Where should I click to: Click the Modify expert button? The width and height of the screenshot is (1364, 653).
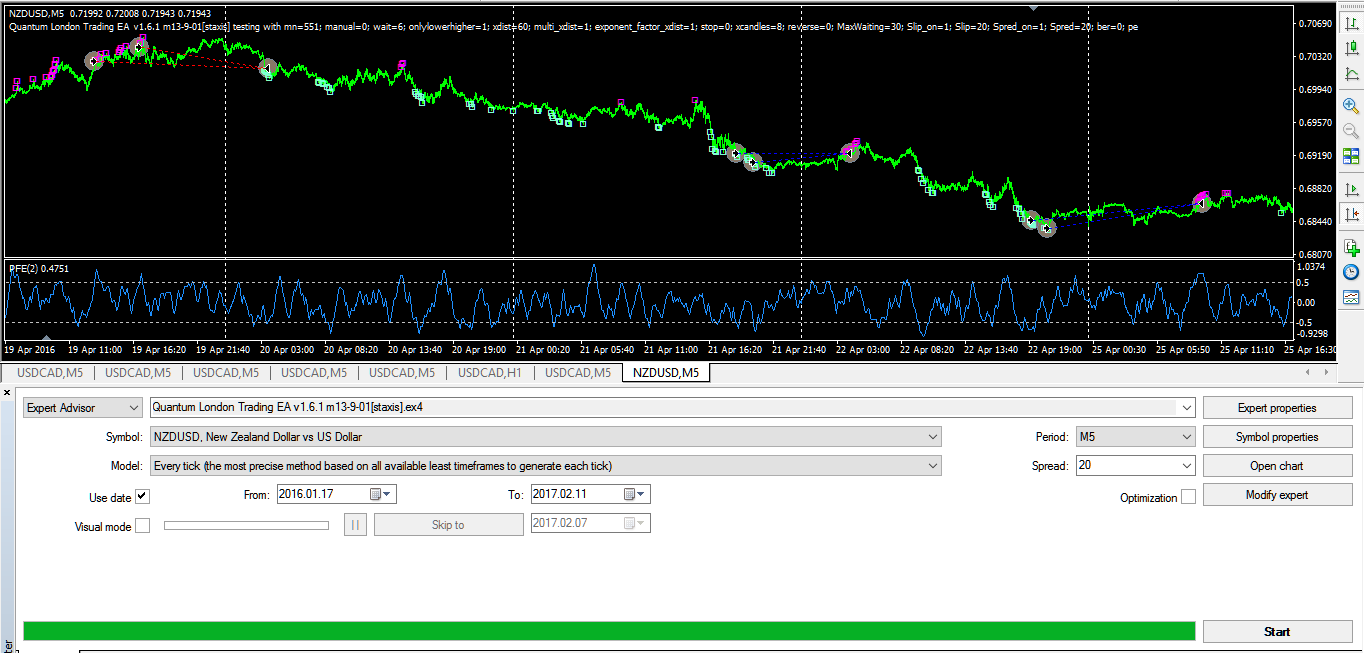(x=1277, y=495)
